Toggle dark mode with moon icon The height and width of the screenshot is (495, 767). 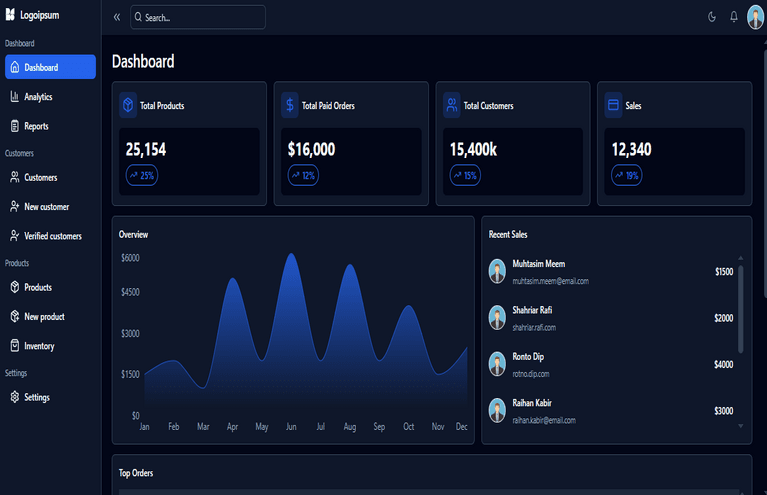point(712,17)
